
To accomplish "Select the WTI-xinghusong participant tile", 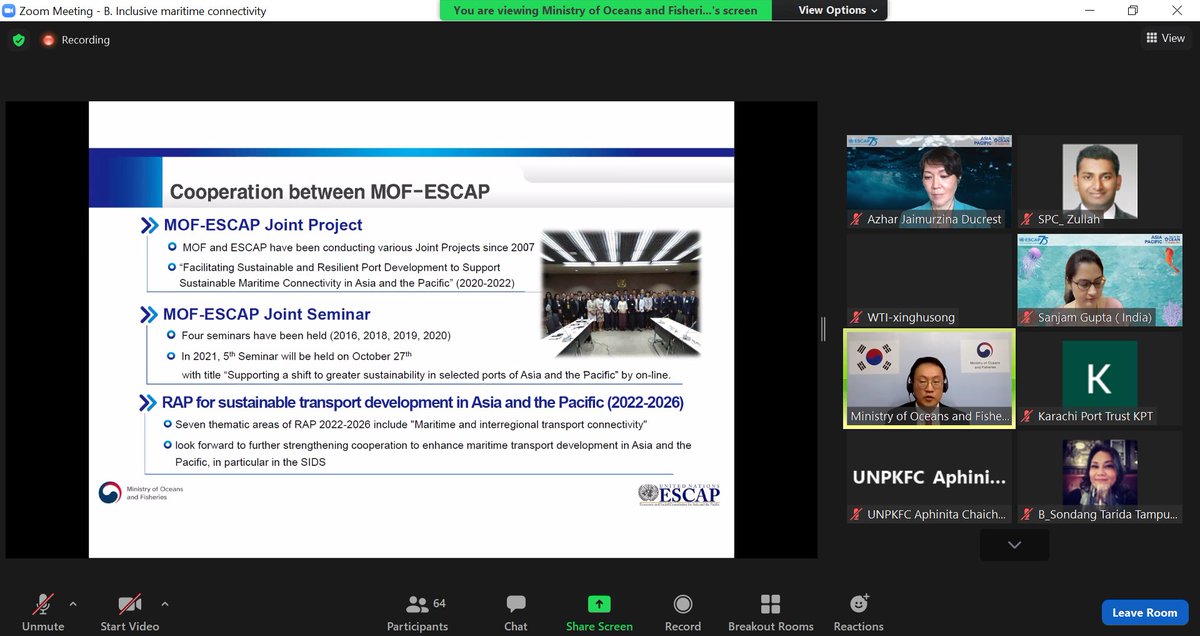I will click(x=929, y=280).
